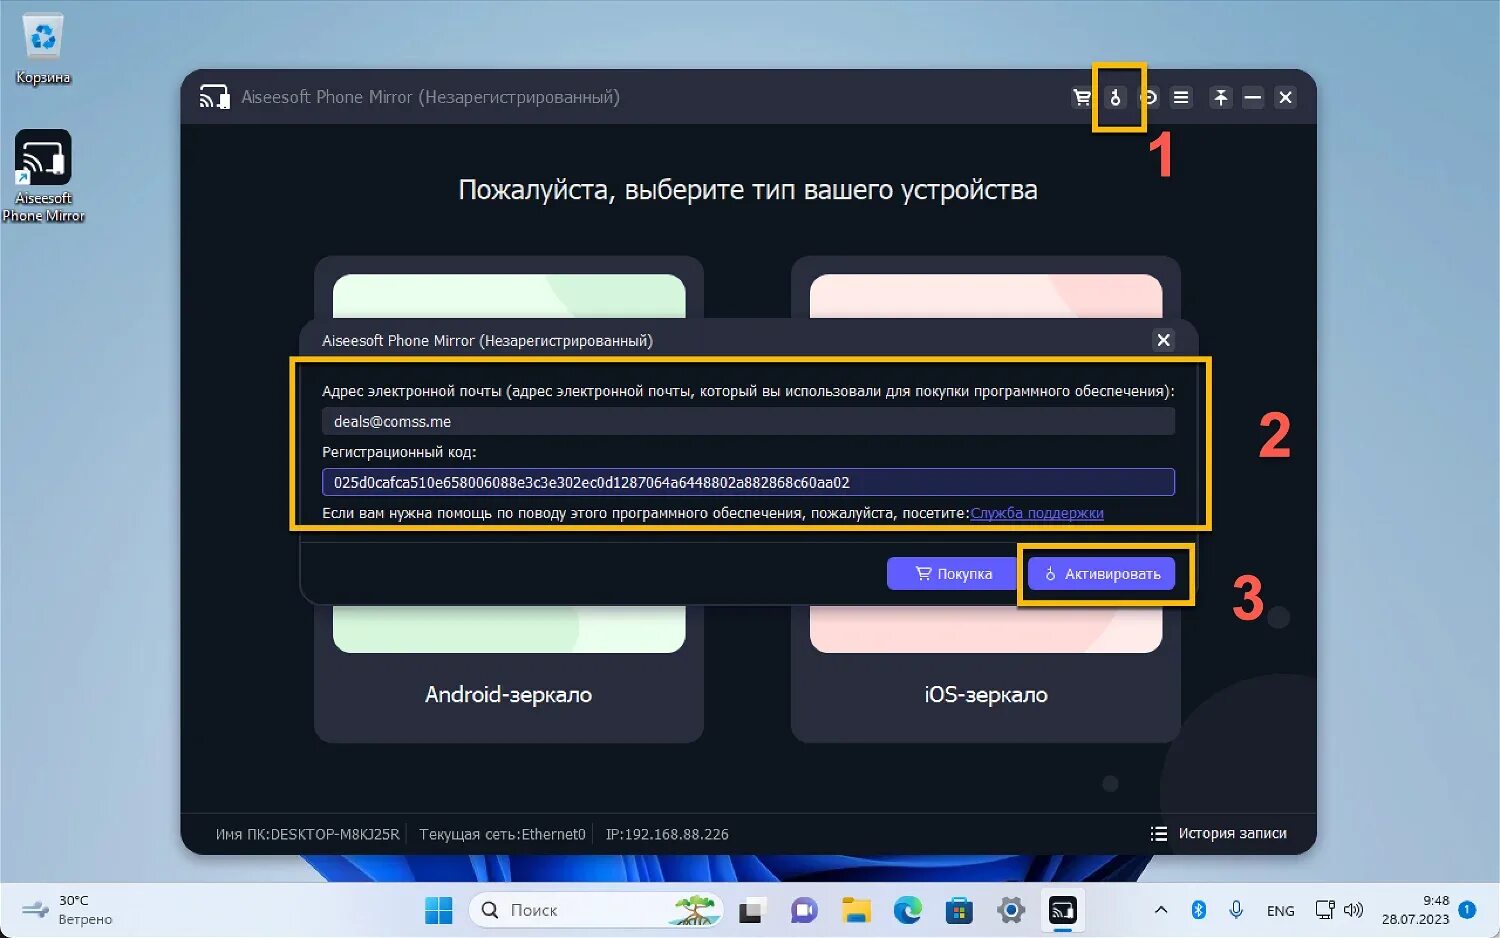
Task: Expand the hidden tray icons chevron
Action: pos(1161,910)
